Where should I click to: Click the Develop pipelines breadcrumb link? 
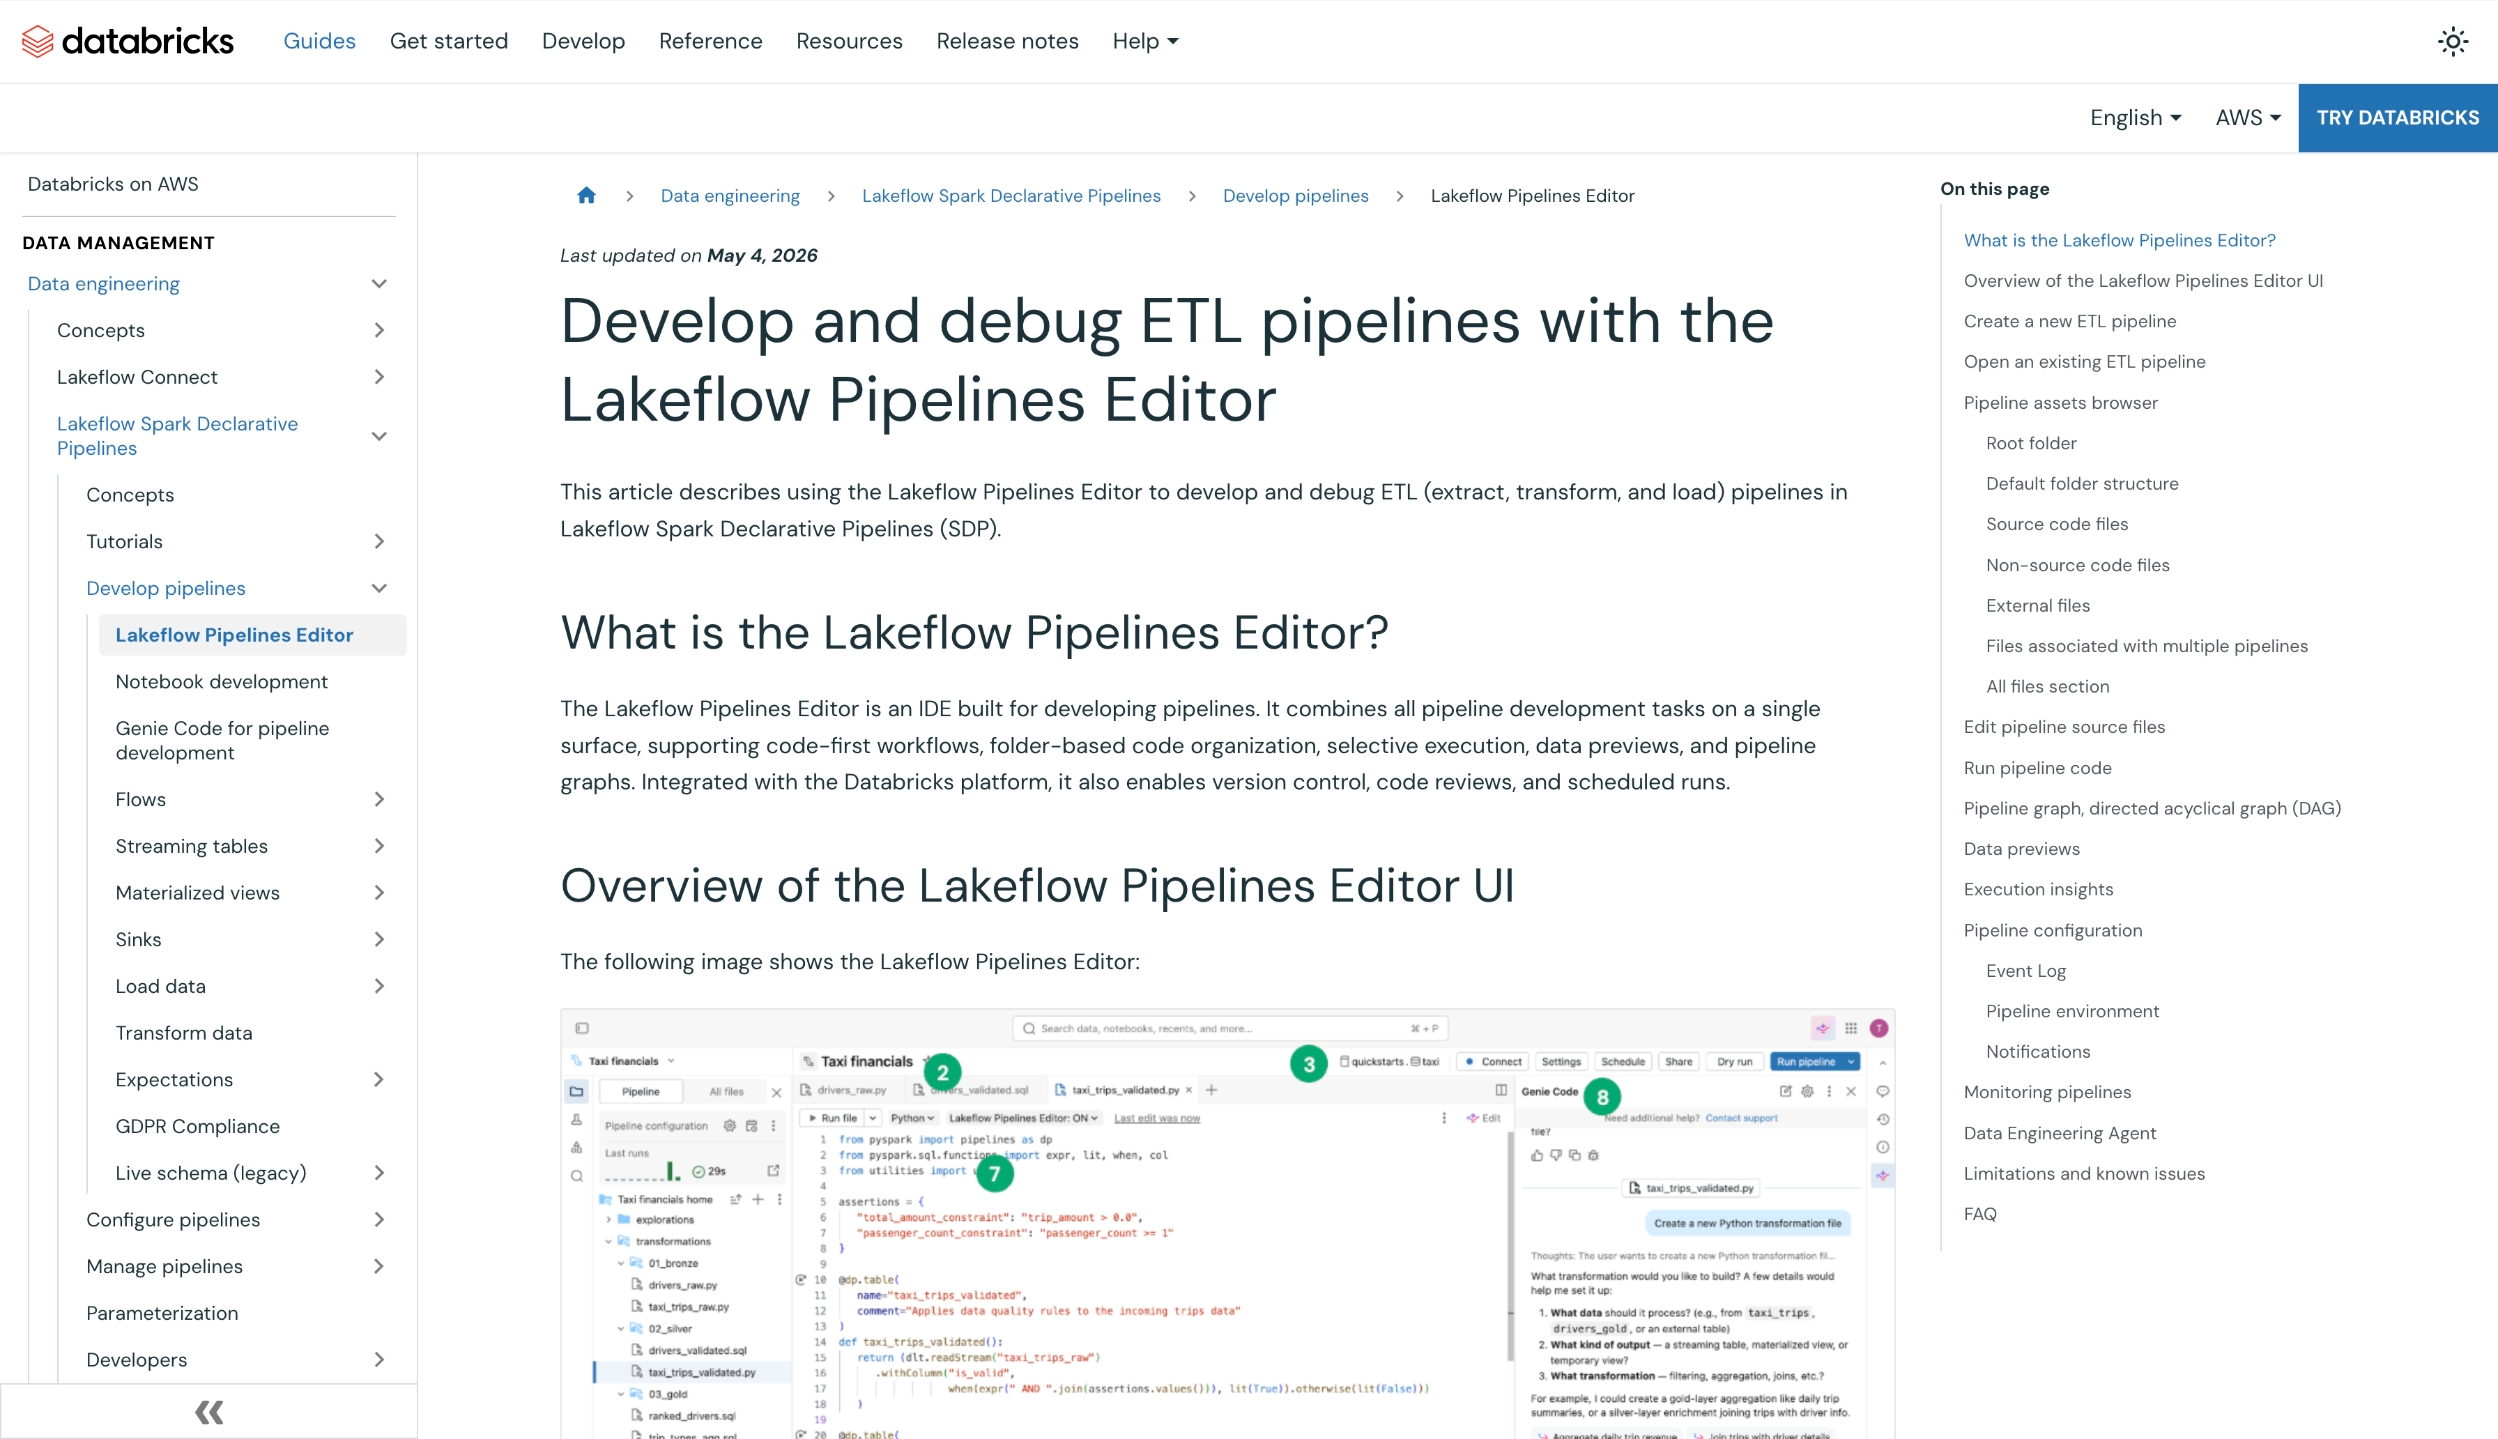tap(1295, 196)
